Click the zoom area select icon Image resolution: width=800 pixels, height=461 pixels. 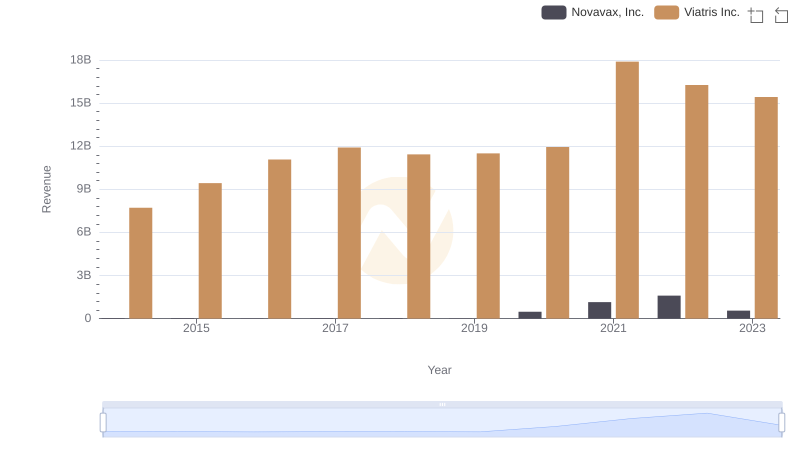pyautogui.click(x=756, y=15)
